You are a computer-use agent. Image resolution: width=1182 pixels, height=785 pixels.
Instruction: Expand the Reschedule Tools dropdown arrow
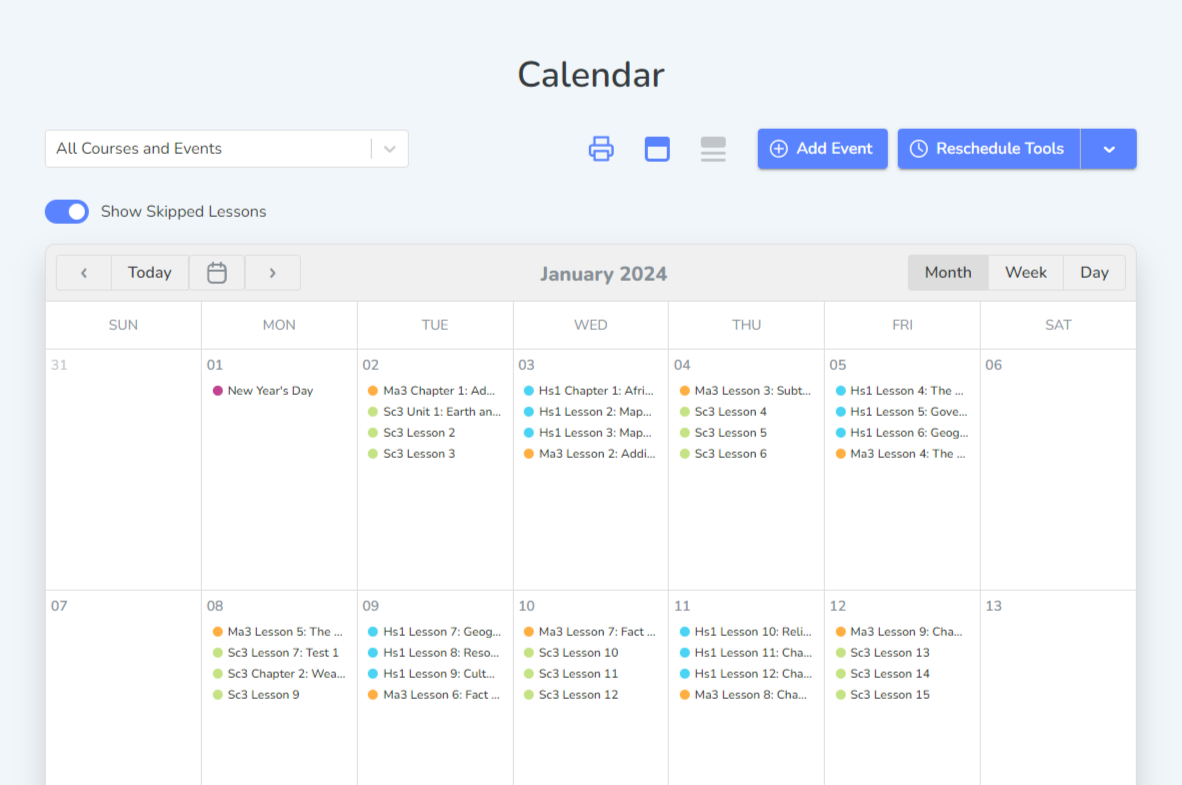[x=1108, y=149]
